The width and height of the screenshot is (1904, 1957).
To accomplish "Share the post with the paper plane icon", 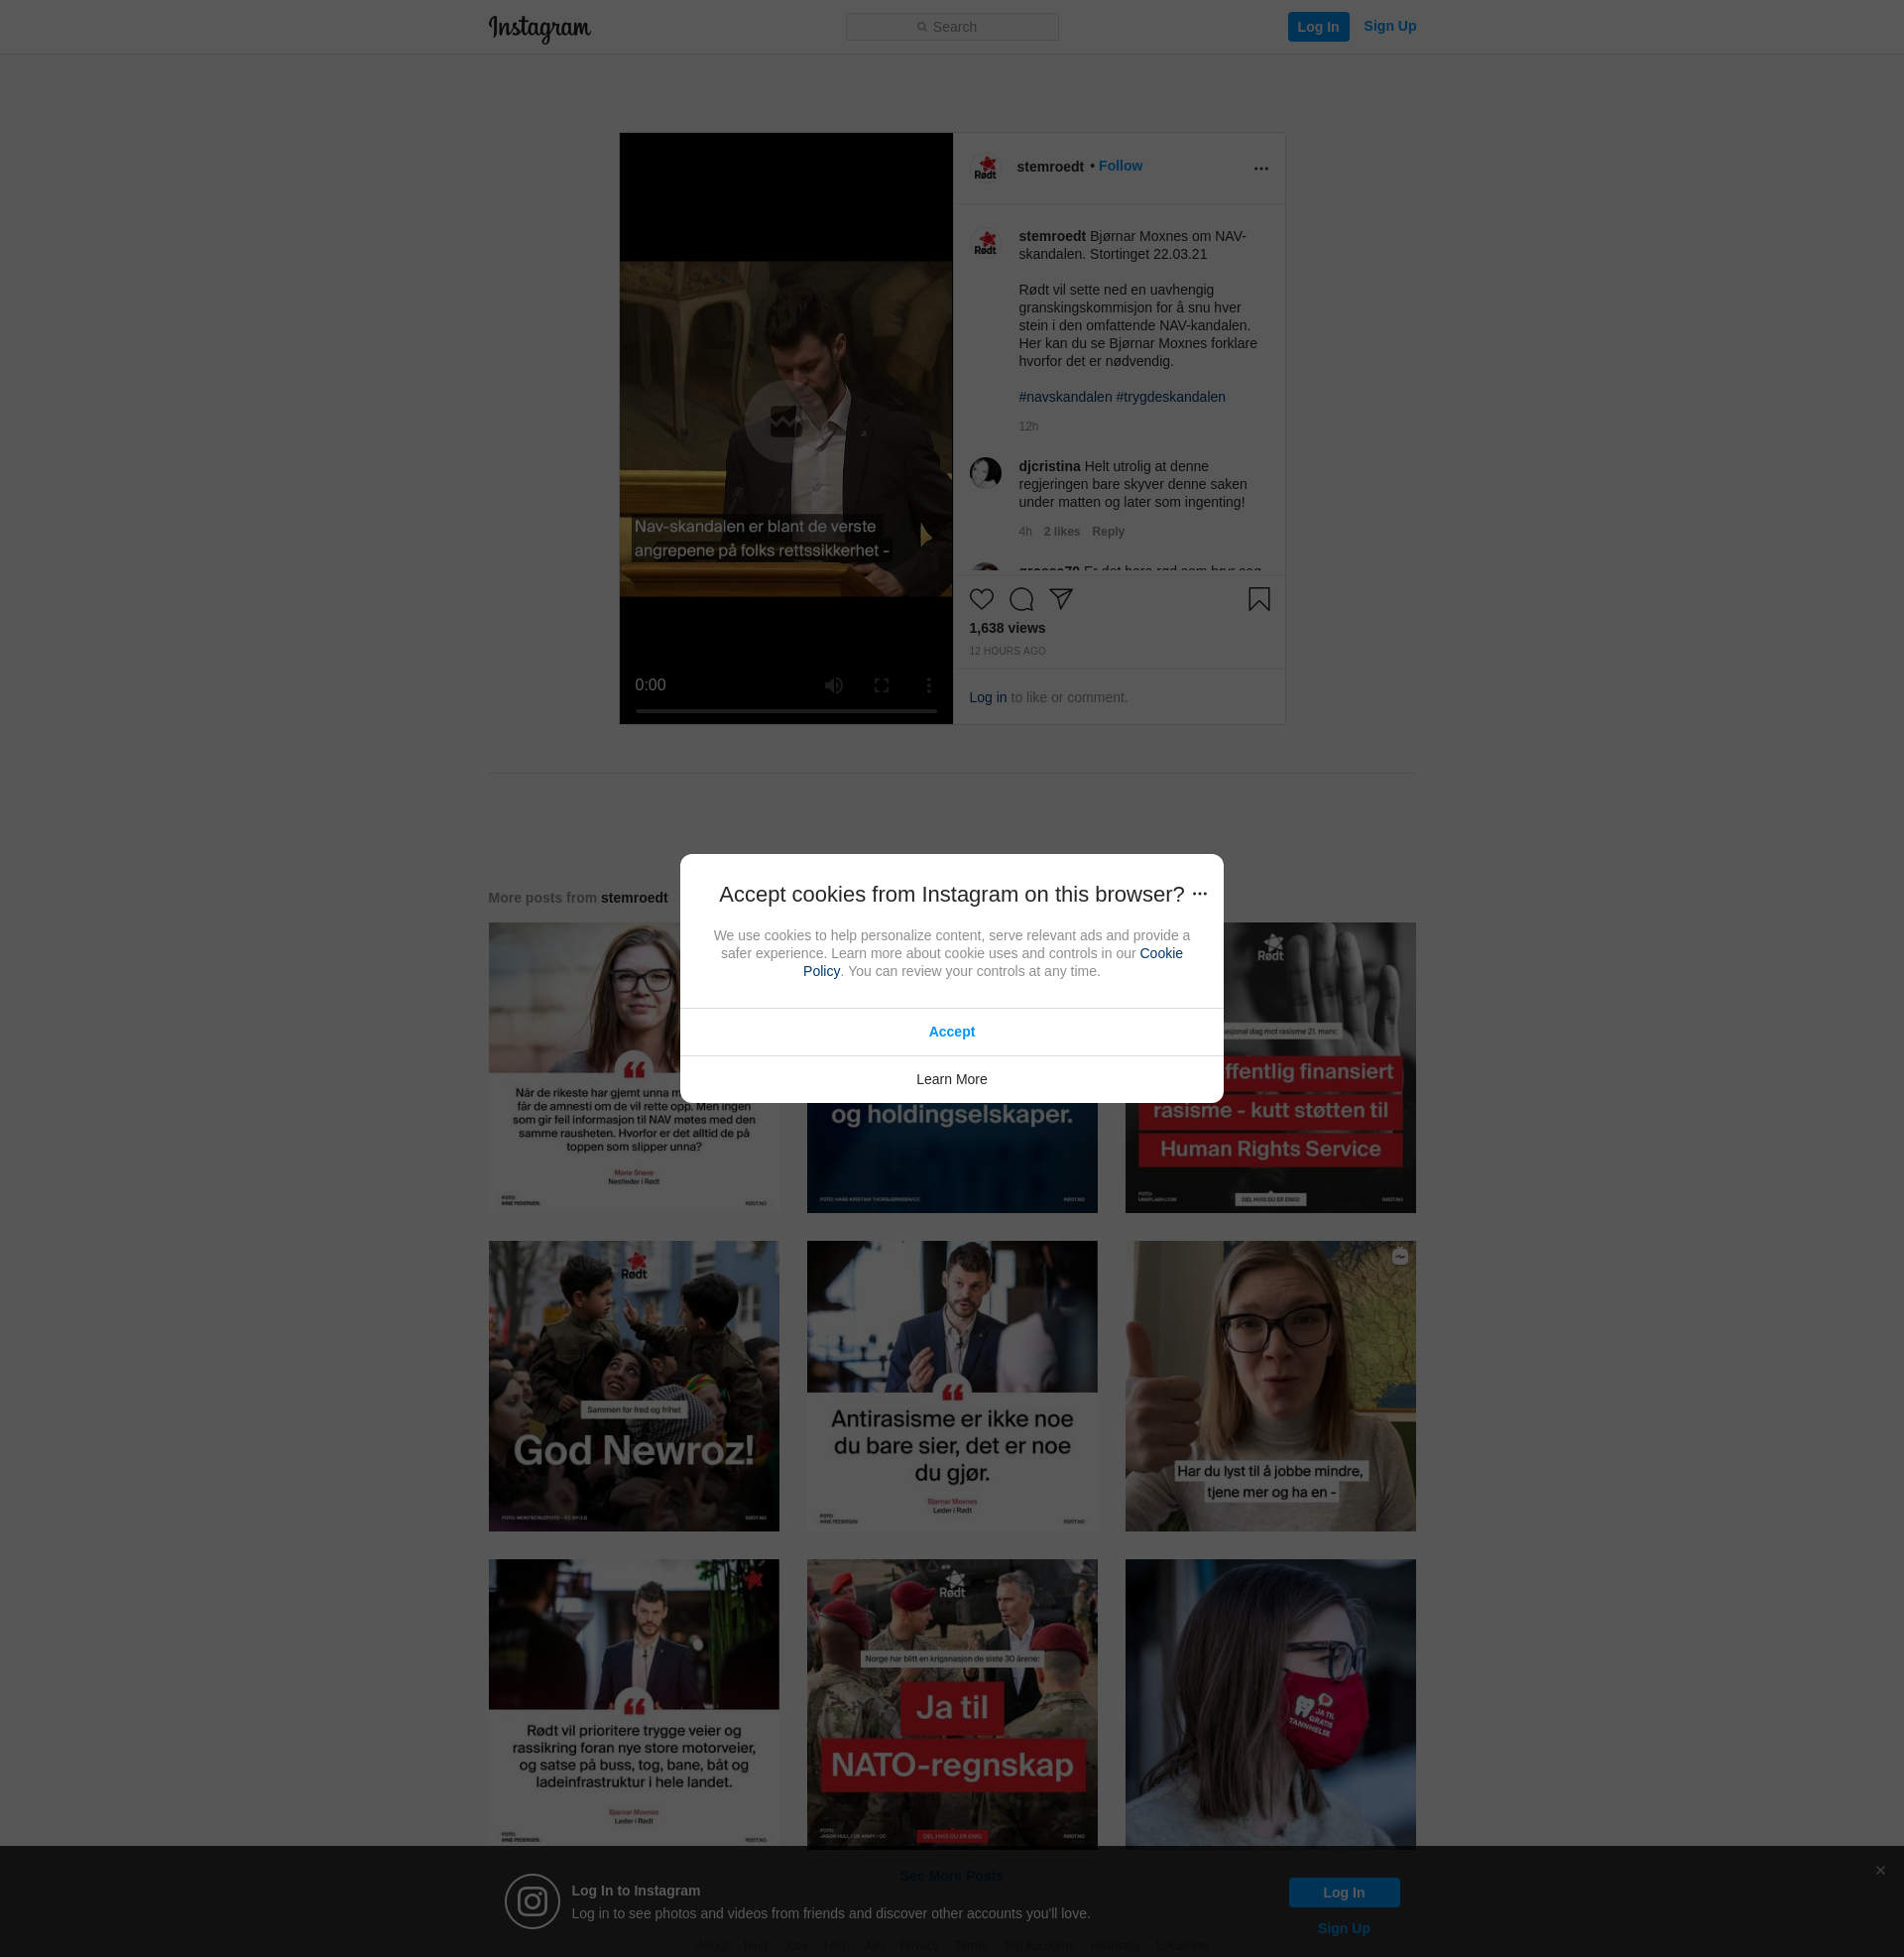I will pyautogui.click(x=1061, y=599).
